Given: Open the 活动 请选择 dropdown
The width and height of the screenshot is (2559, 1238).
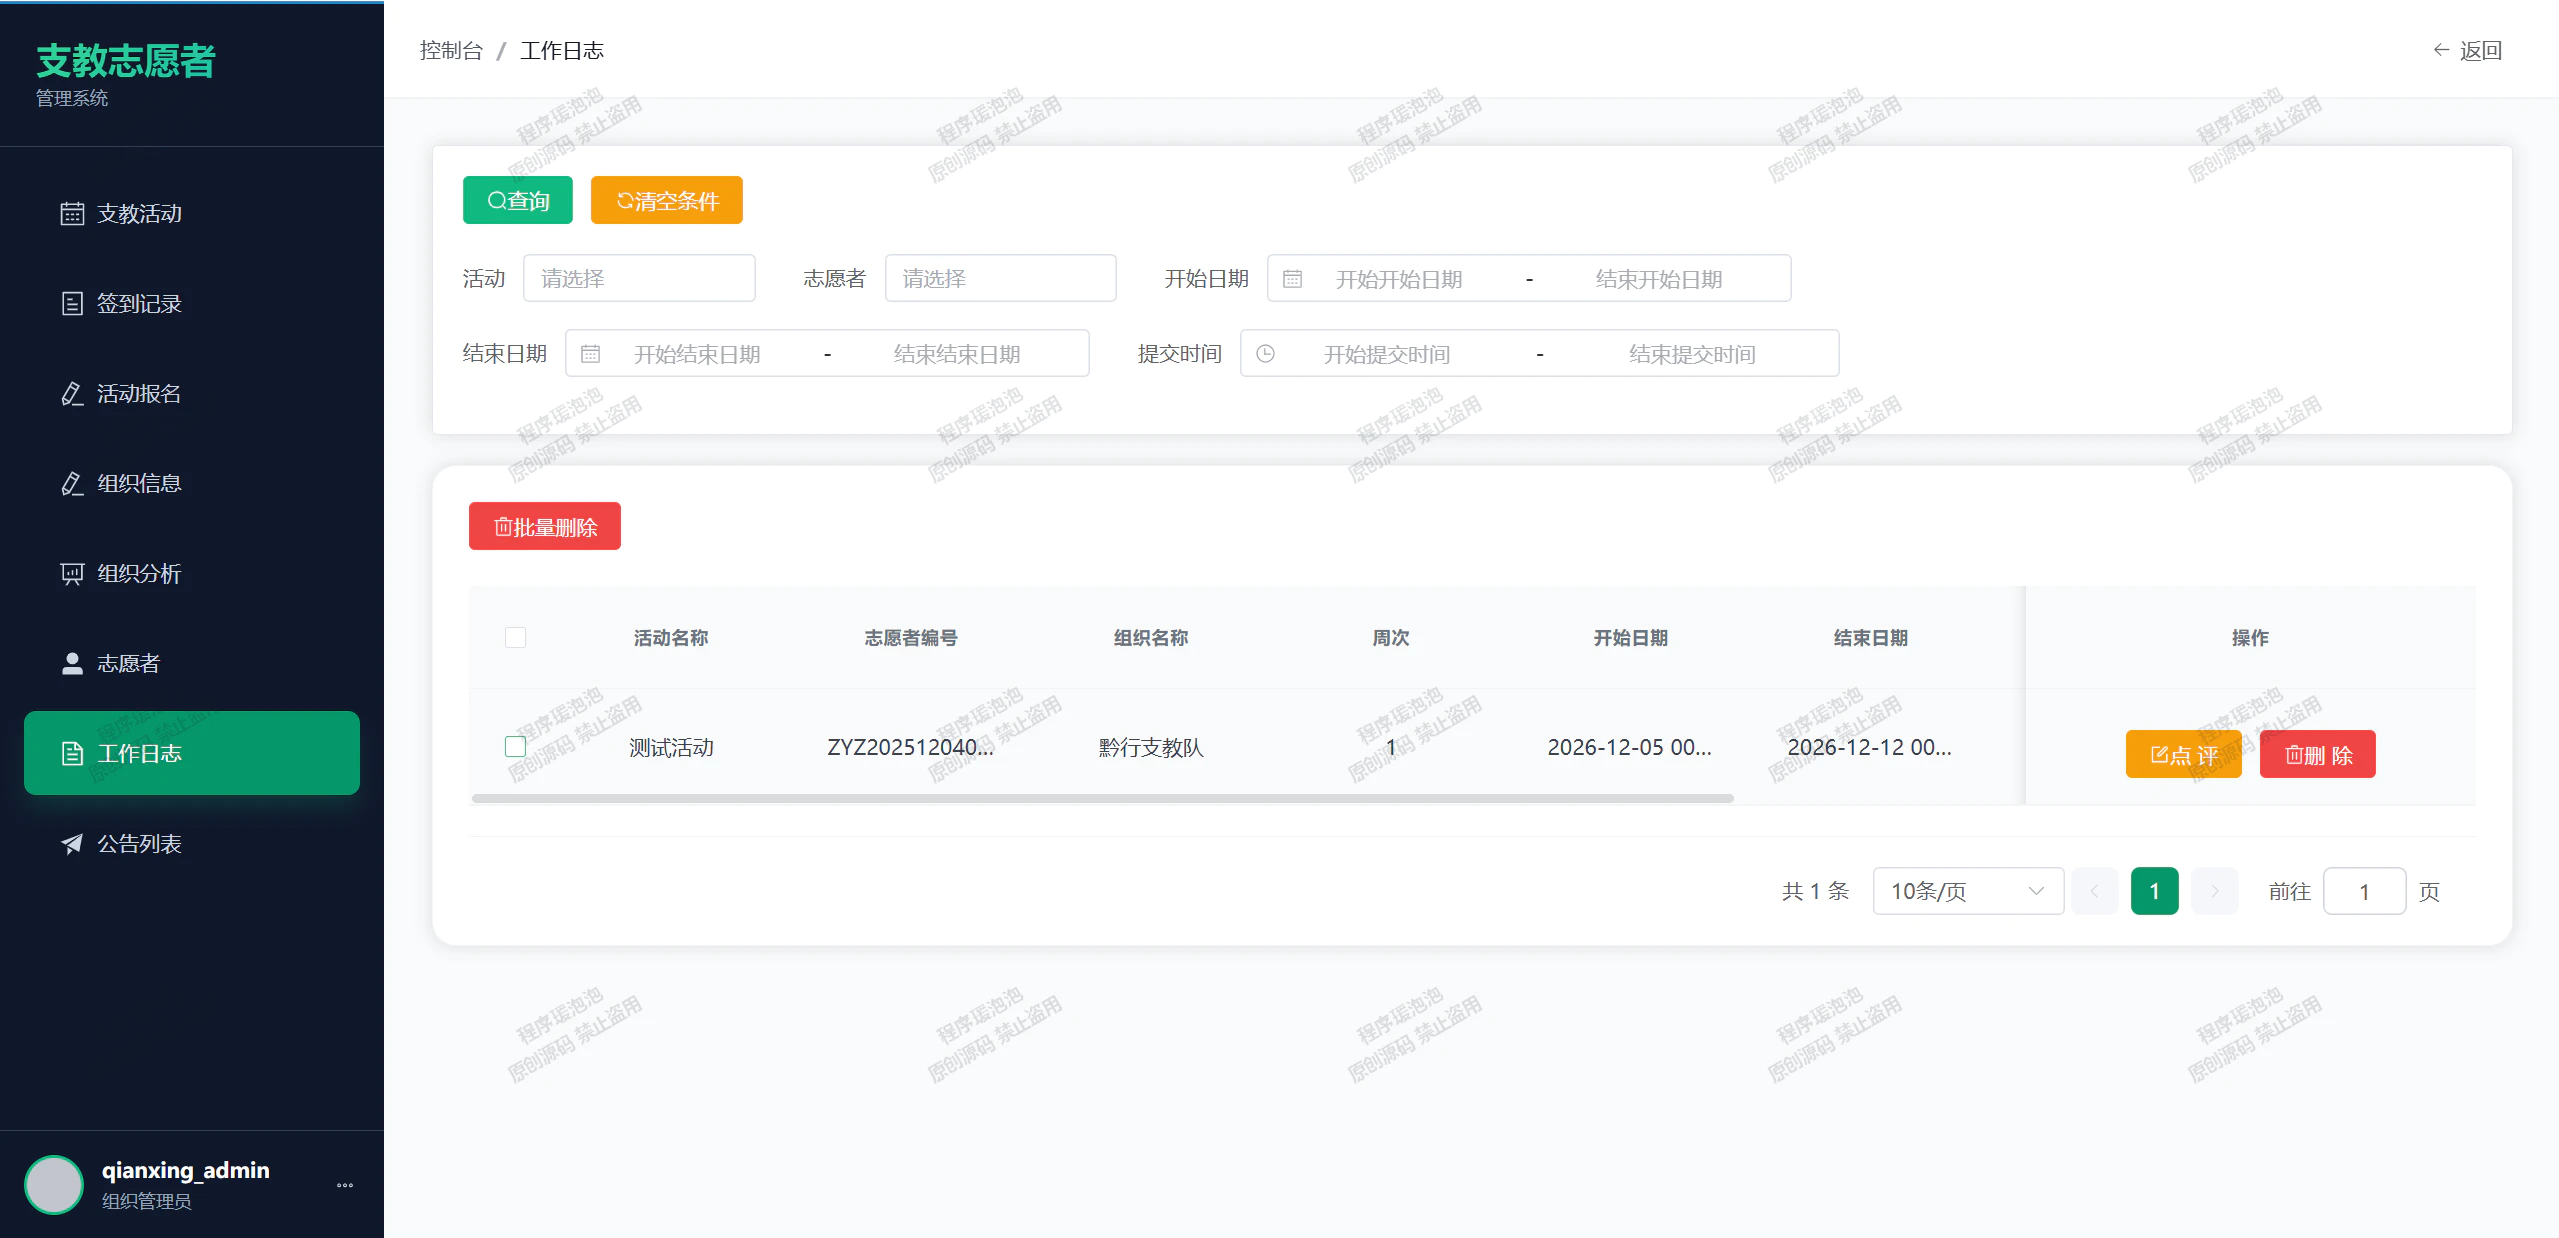Looking at the screenshot, I should 639,278.
